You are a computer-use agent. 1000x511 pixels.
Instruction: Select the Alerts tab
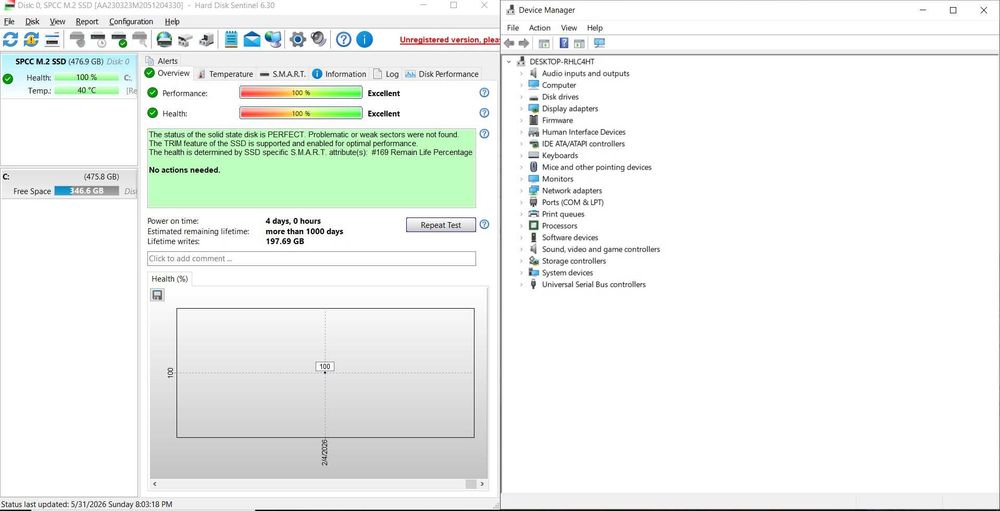[x=162, y=61]
